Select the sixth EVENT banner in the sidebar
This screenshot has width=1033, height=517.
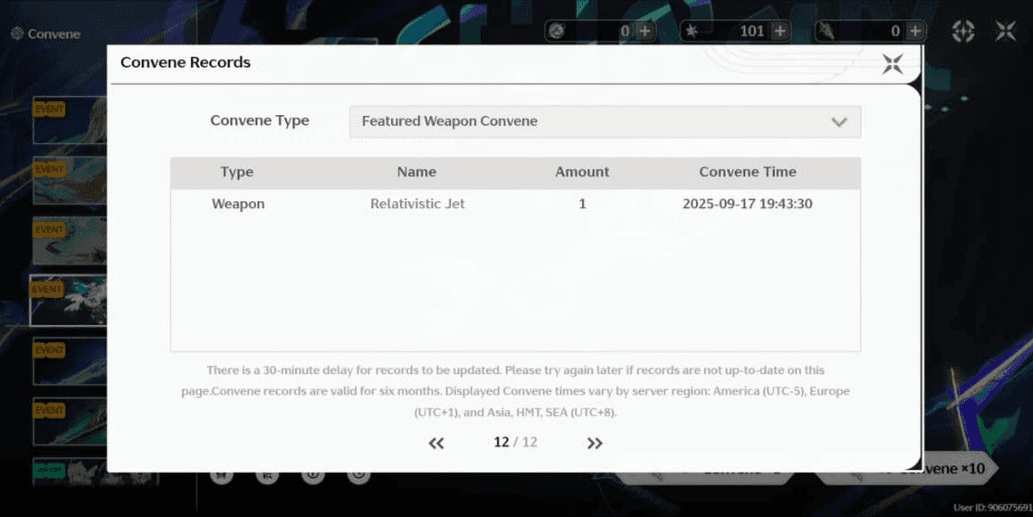pyautogui.click(x=68, y=421)
